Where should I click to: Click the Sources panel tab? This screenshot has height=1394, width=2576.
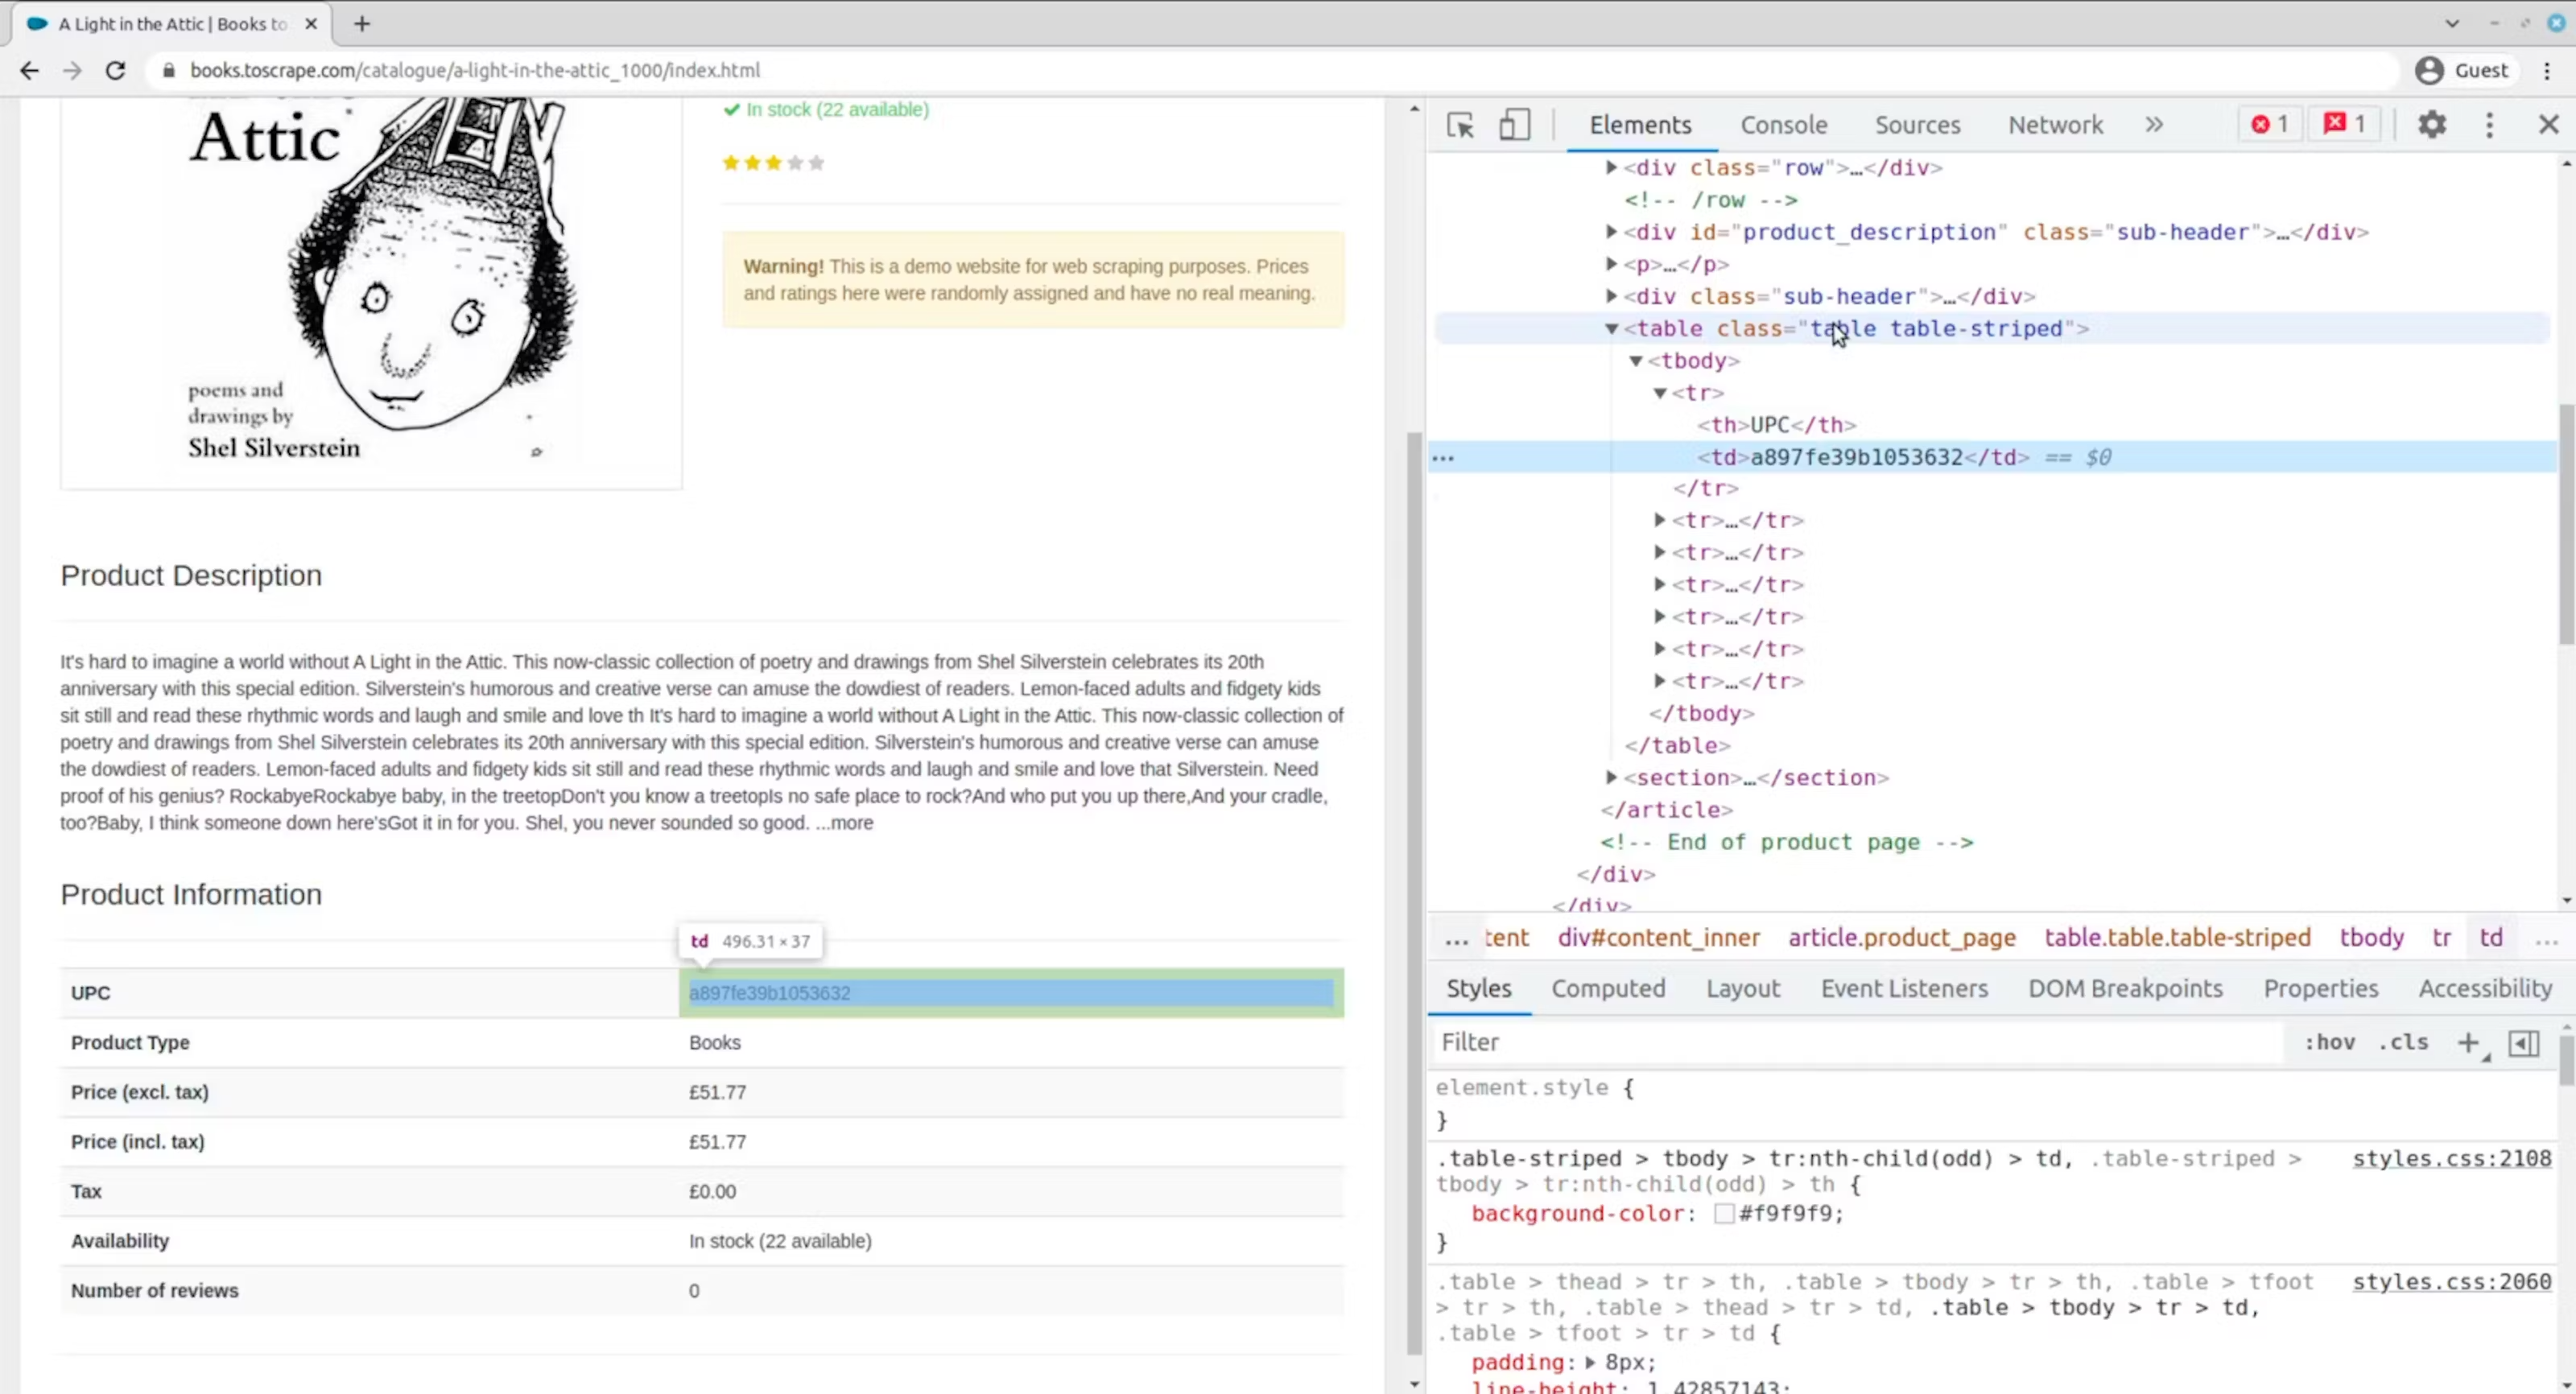[x=1917, y=124]
